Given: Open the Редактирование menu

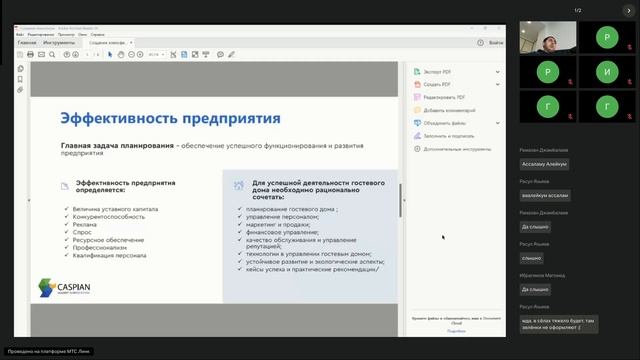Looking at the screenshot, I should [x=40, y=35].
